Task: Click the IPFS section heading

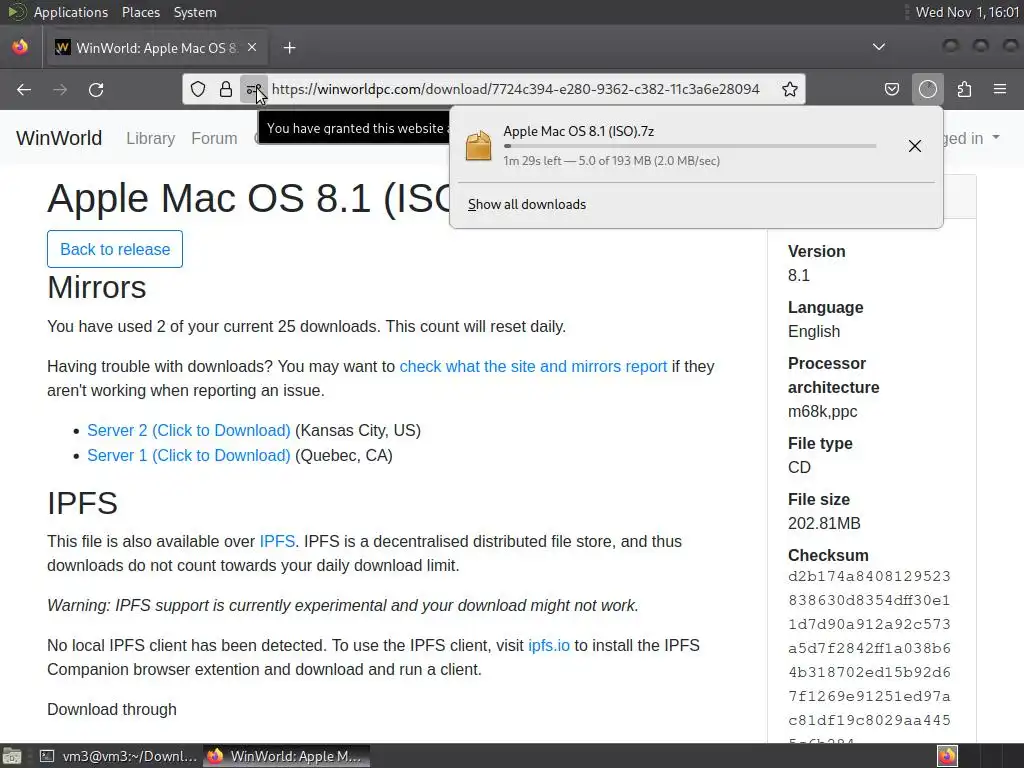Action: [82, 503]
